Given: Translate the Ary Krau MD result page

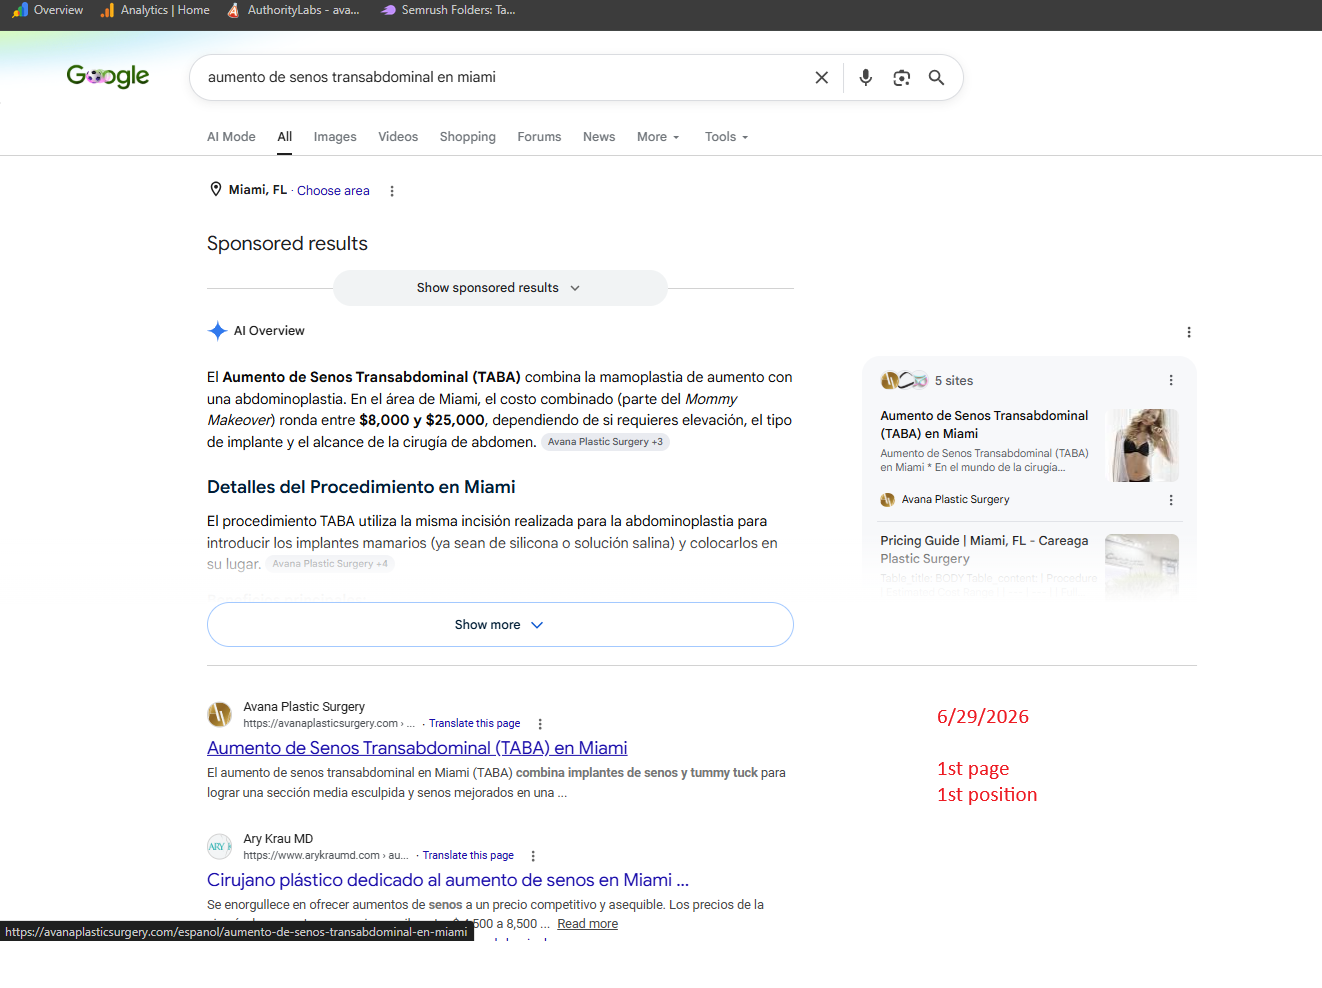Looking at the screenshot, I should pyautogui.click(x=468, y=856).
